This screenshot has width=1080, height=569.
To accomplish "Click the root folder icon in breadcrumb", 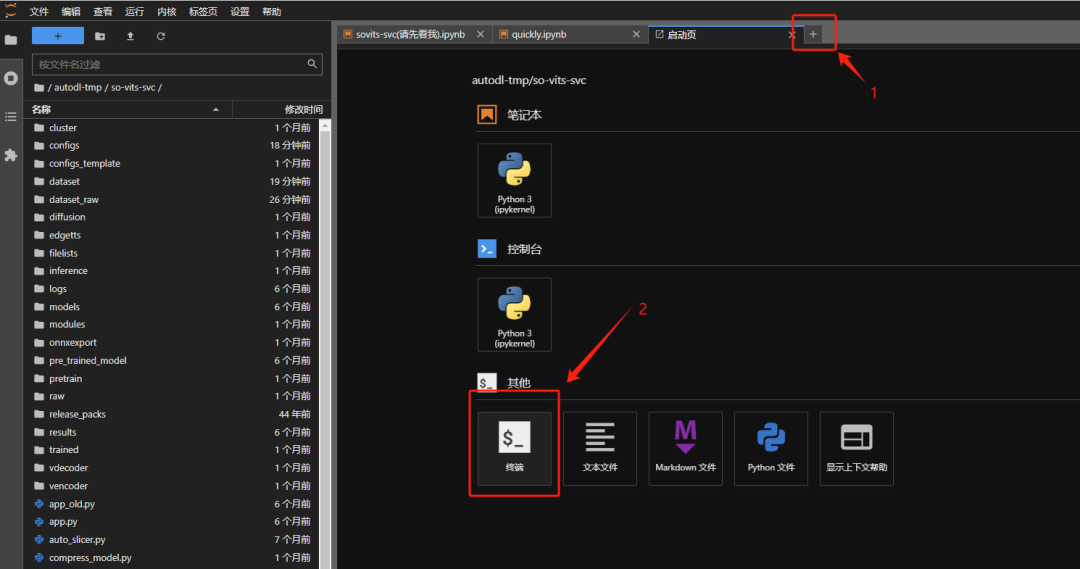I will coord(39,87).
